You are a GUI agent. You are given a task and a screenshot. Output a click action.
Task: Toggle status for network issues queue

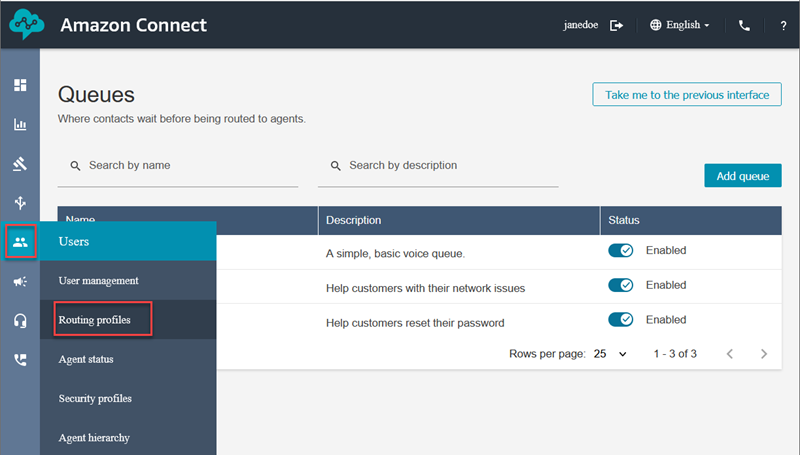621,286
